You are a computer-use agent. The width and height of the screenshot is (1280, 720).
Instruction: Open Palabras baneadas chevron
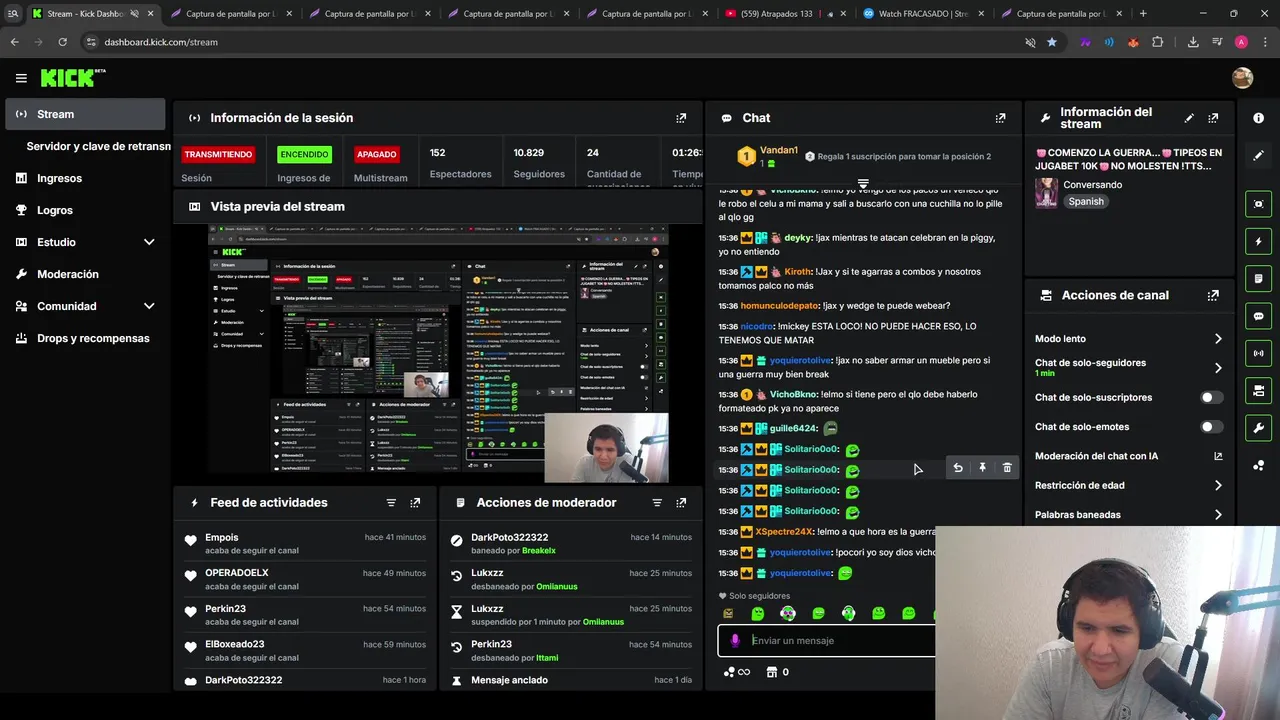click(x=1218, y=515)
